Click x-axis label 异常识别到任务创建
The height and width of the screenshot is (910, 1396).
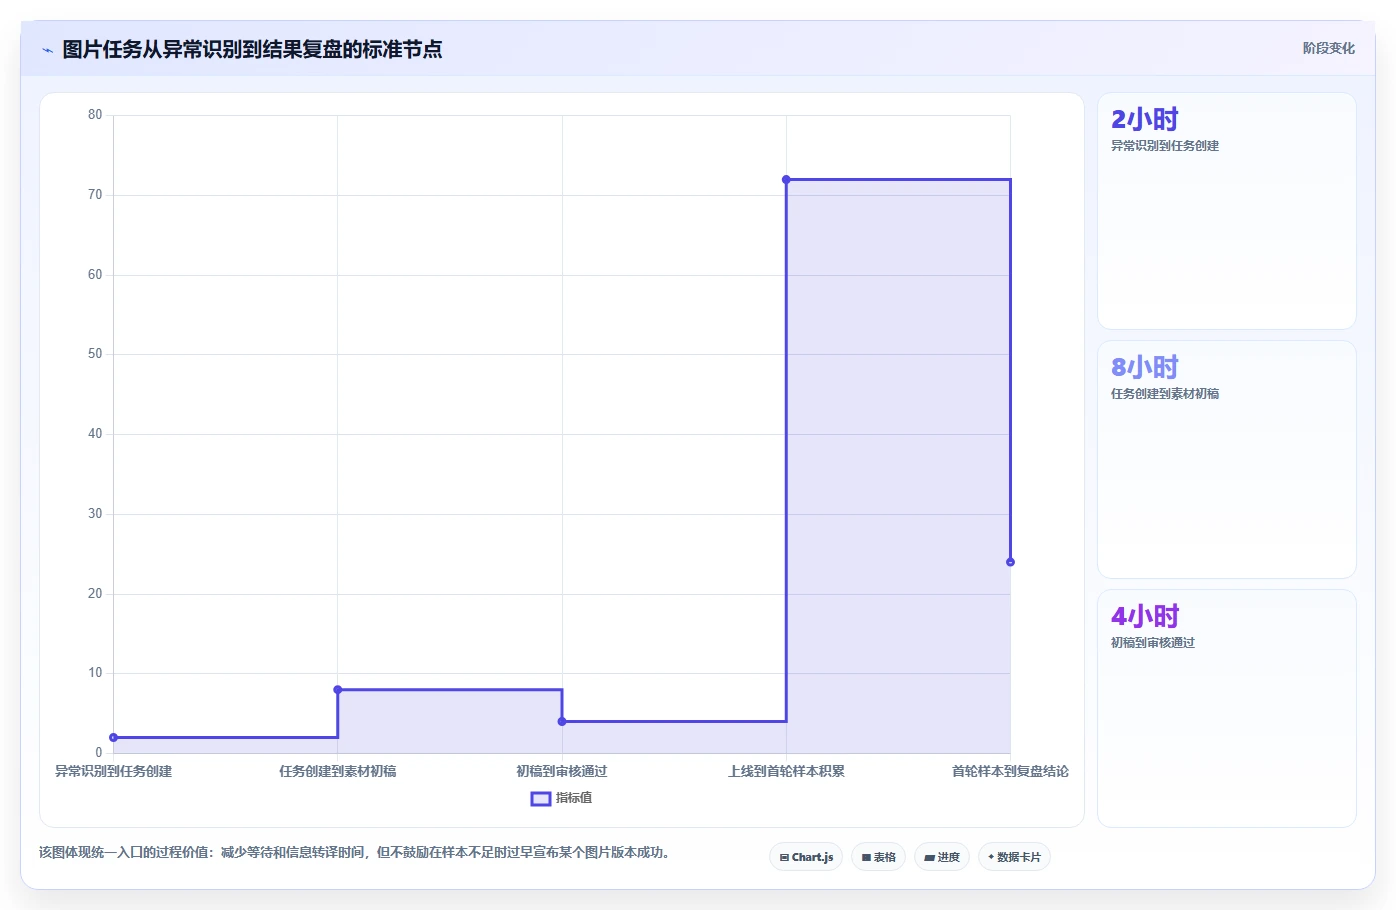(x=113, y=771)
